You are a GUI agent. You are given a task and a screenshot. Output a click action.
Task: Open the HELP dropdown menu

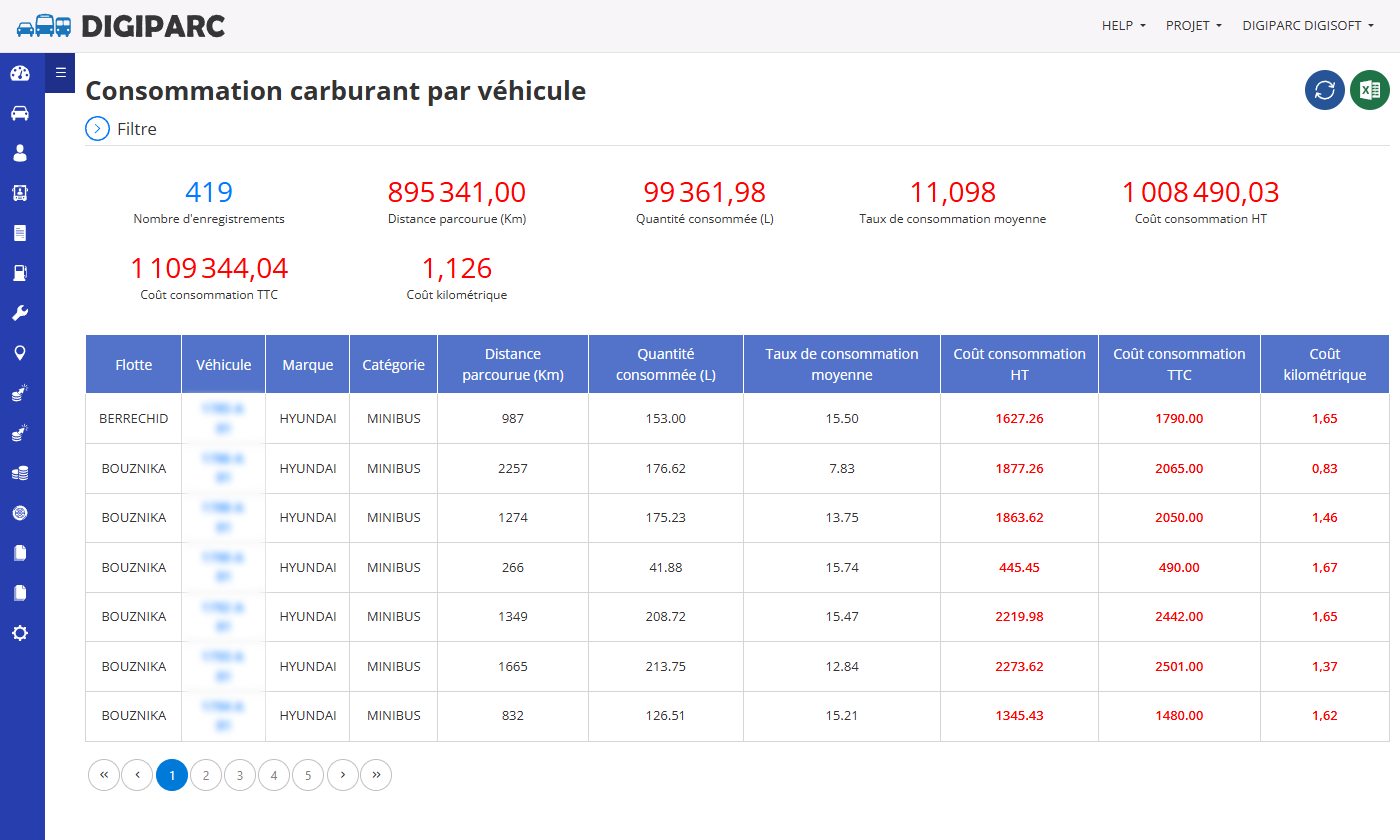1124,26
